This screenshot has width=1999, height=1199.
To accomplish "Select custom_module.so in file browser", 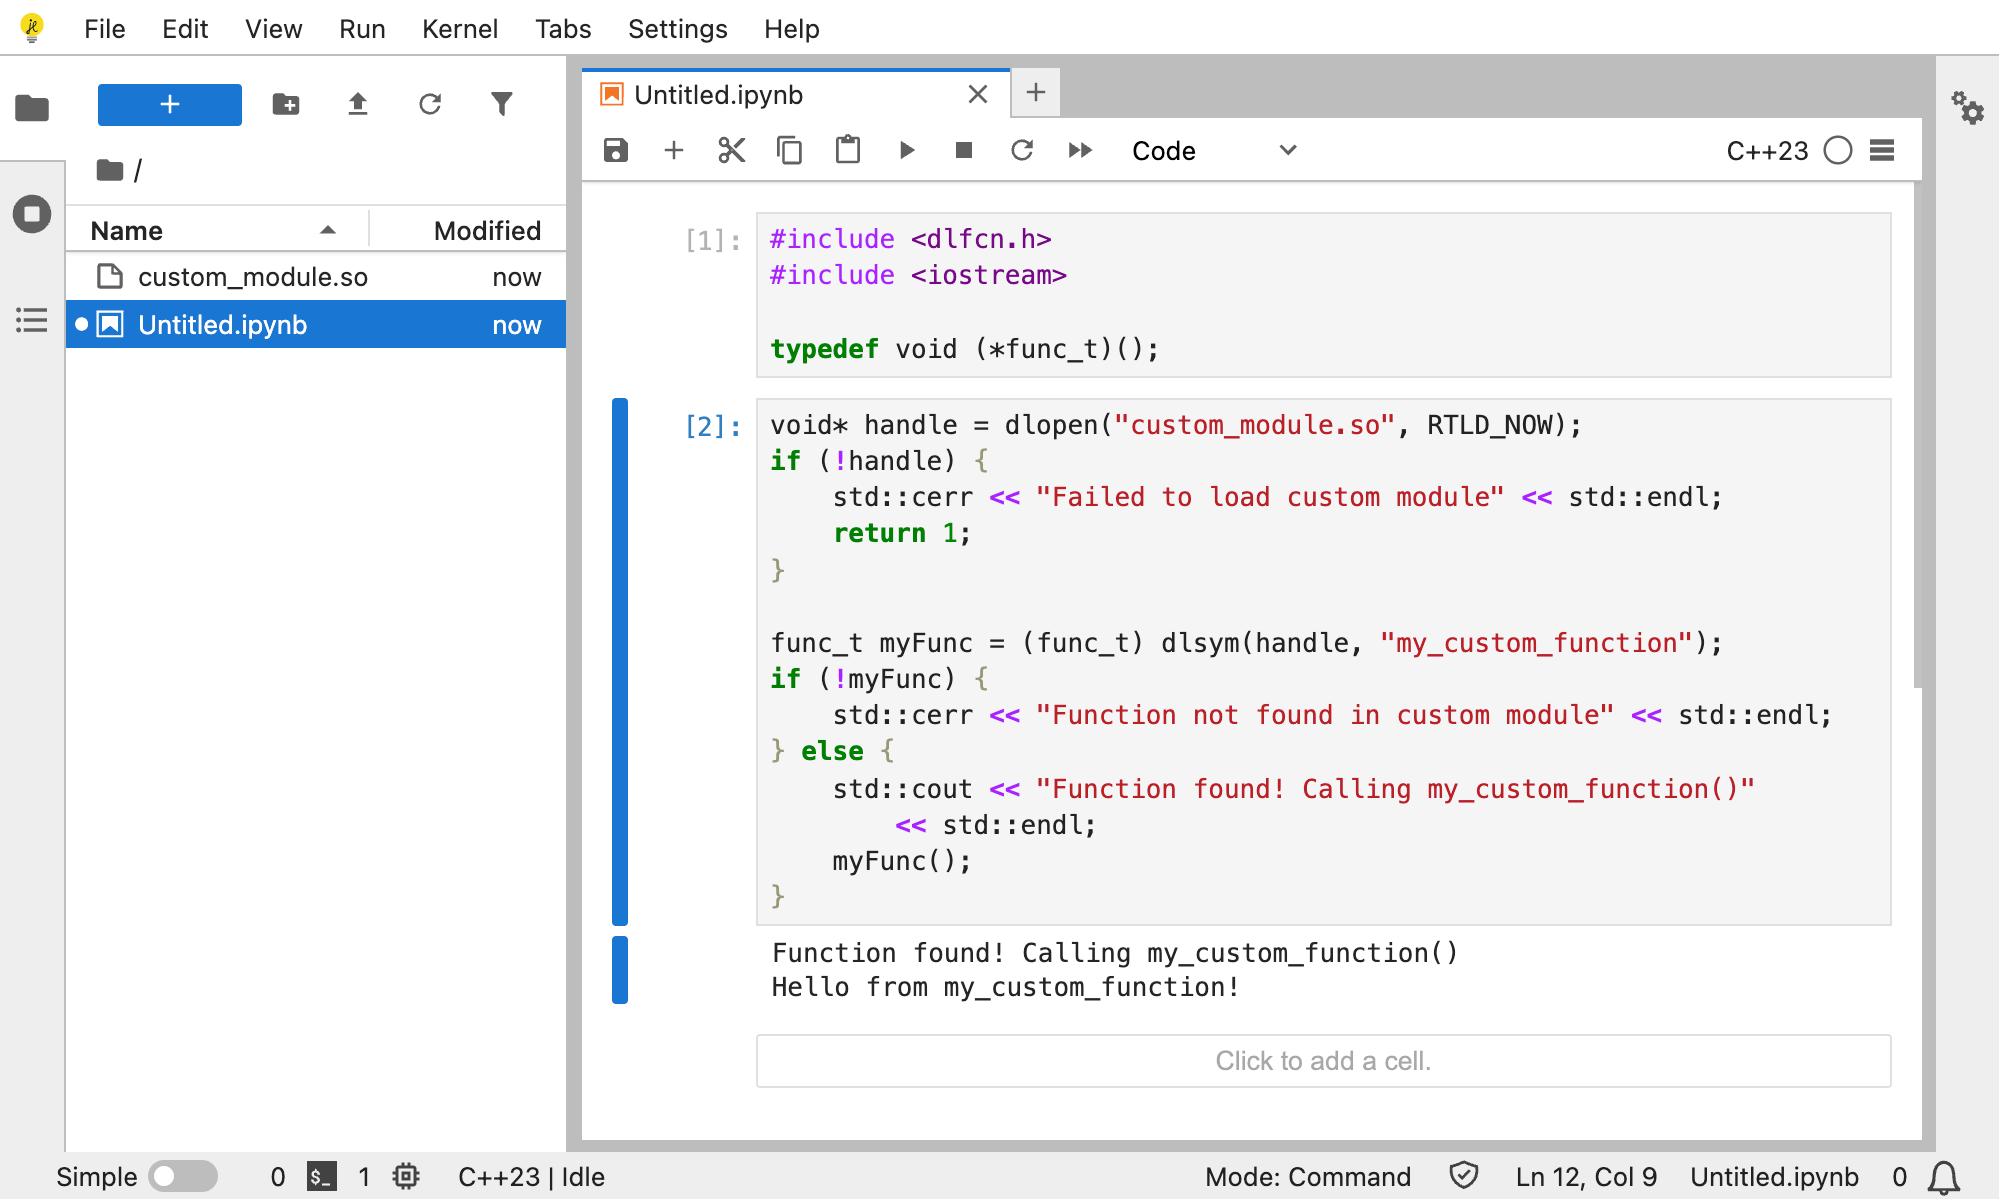I will pyautogui.click(x=253, y=277).
